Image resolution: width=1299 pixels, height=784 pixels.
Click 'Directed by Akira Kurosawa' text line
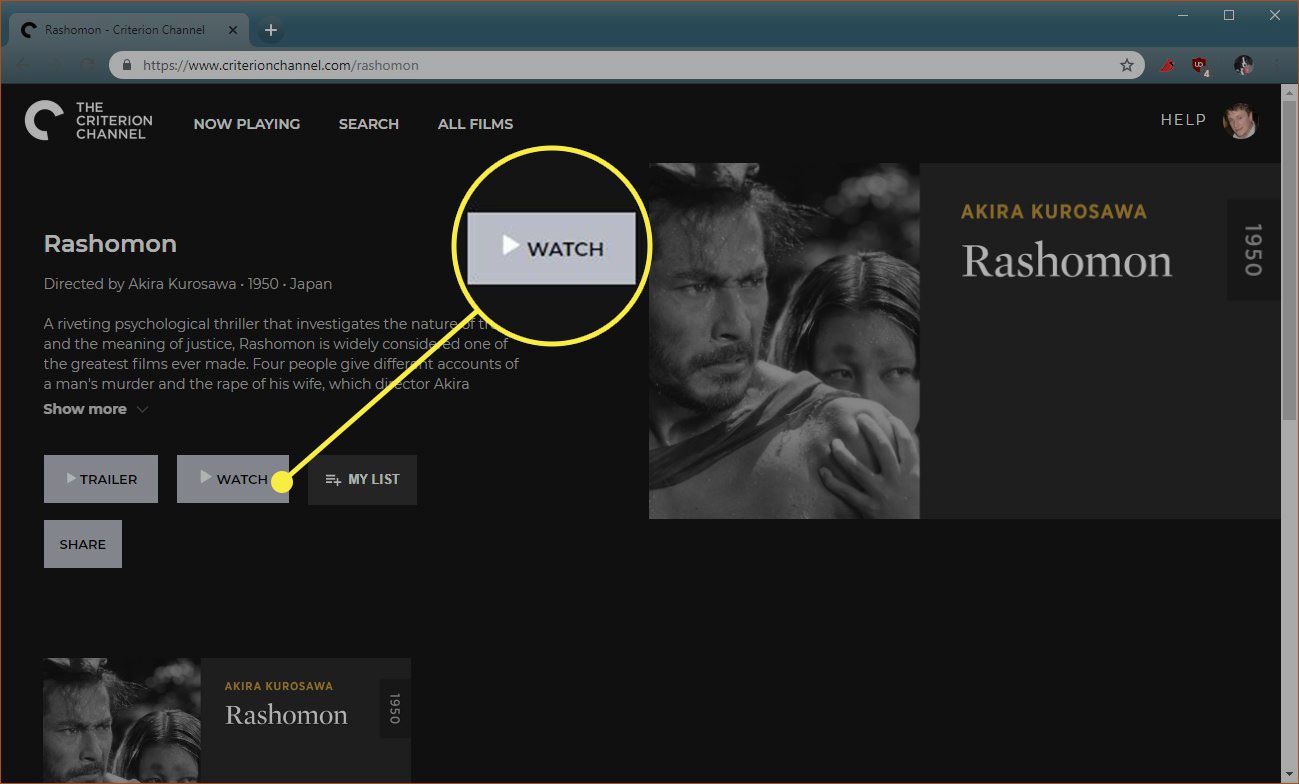coord(188,284)
